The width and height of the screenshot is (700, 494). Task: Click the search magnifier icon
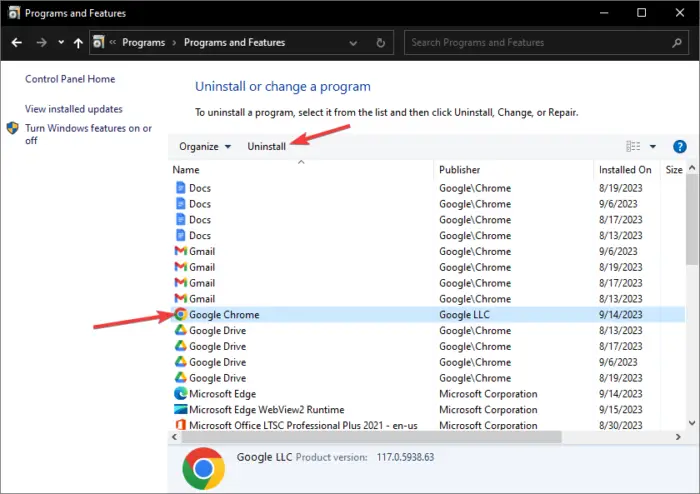coord(676,43)
